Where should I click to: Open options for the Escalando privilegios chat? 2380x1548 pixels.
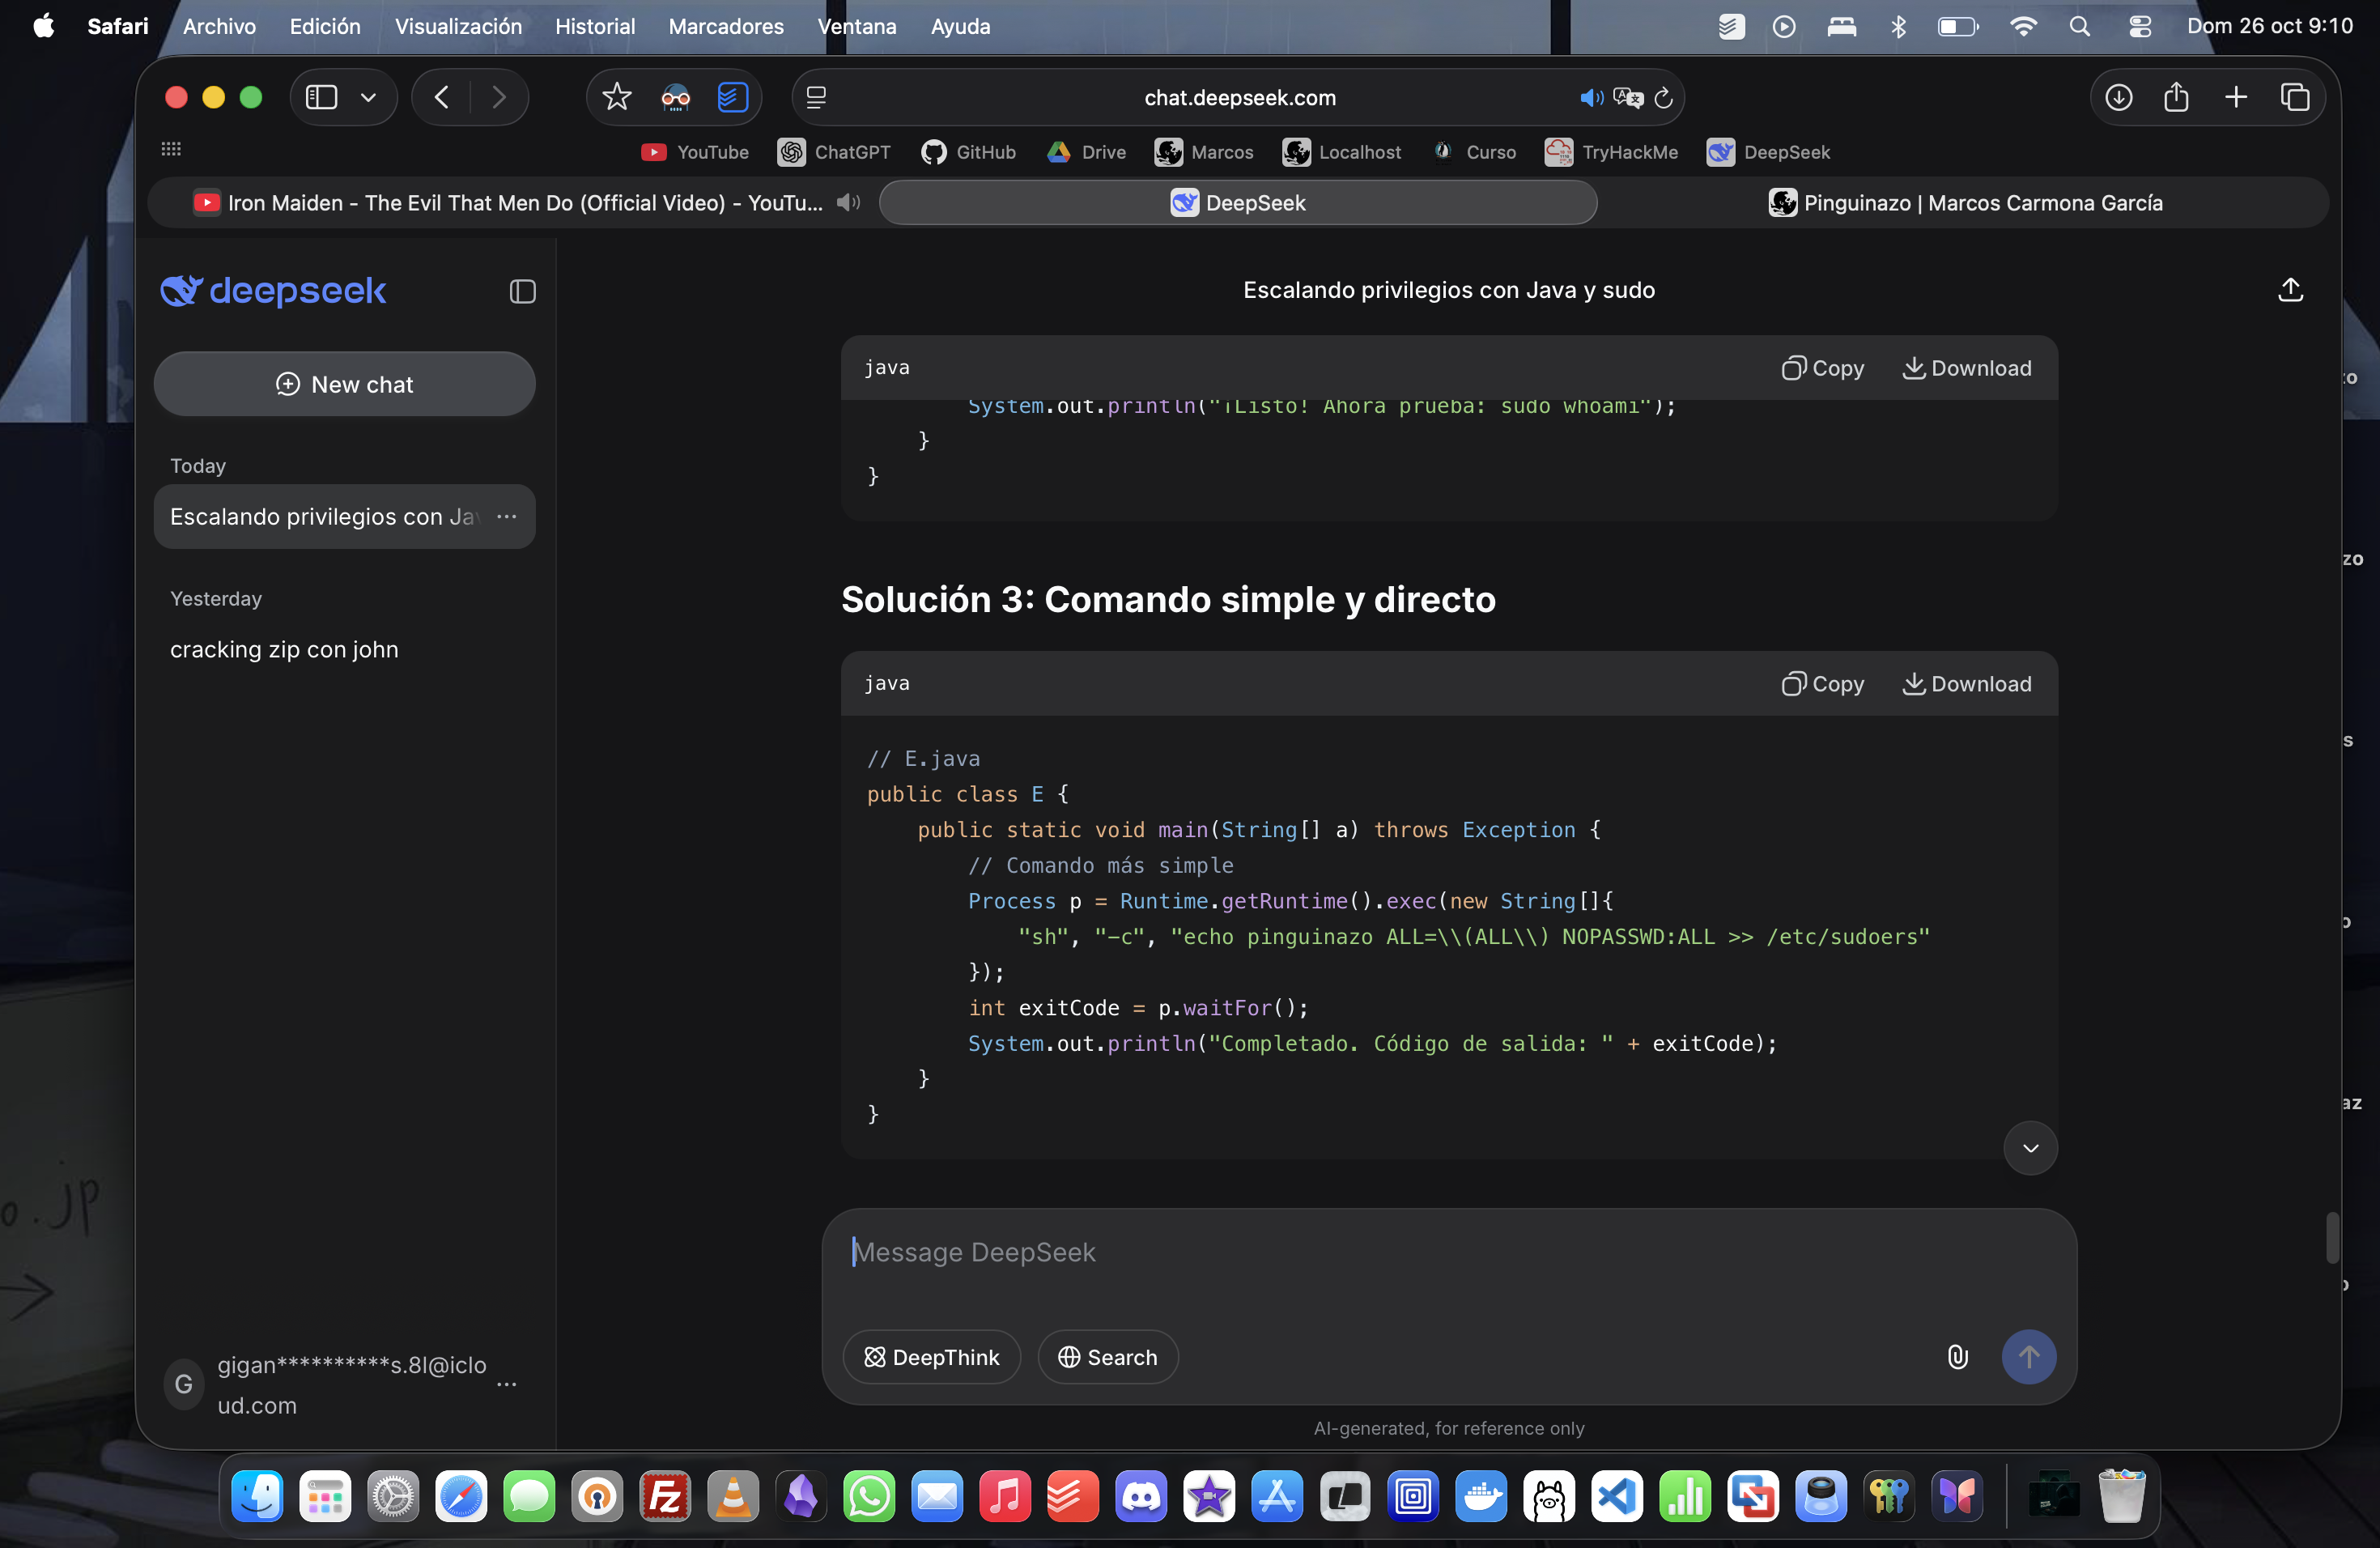[x=507, y=517]
